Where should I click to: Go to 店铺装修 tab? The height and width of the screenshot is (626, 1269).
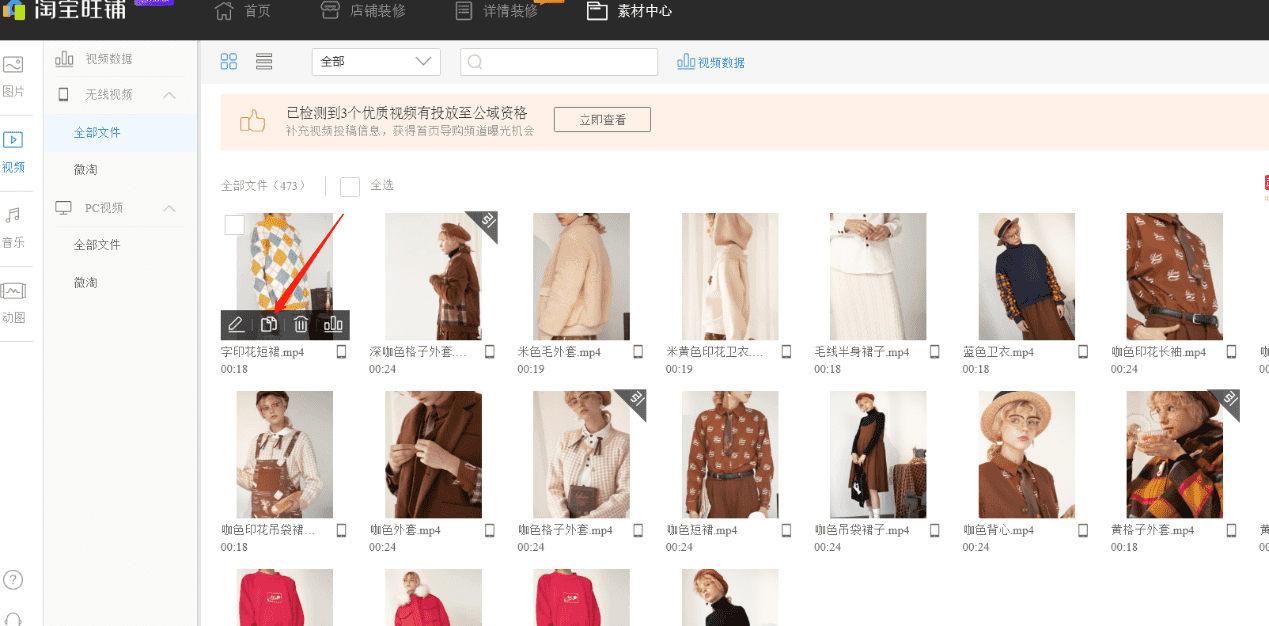(363, 12)
